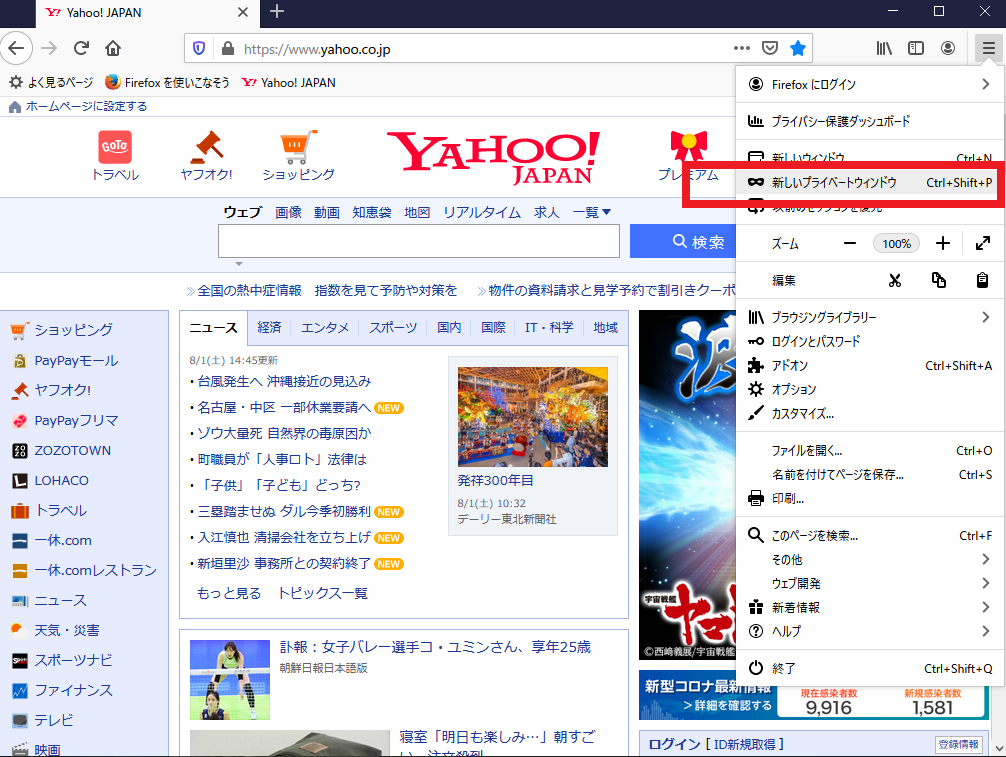
Task: Enter full screen with the expand arrows icon
Action: click(982, 243)
